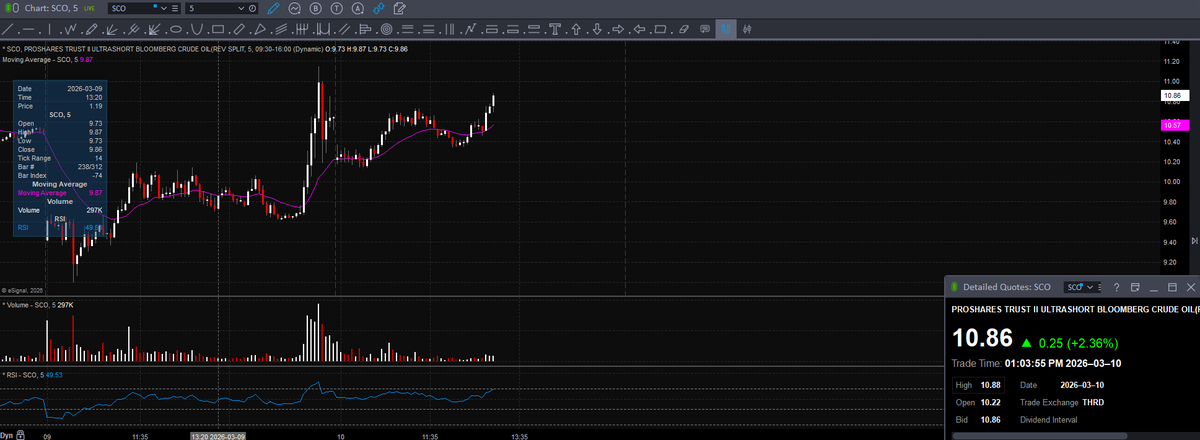Open the help icon in Detailed Quotes window
The height and width of the screenshot is (440, 1200).
[1116, 287]
